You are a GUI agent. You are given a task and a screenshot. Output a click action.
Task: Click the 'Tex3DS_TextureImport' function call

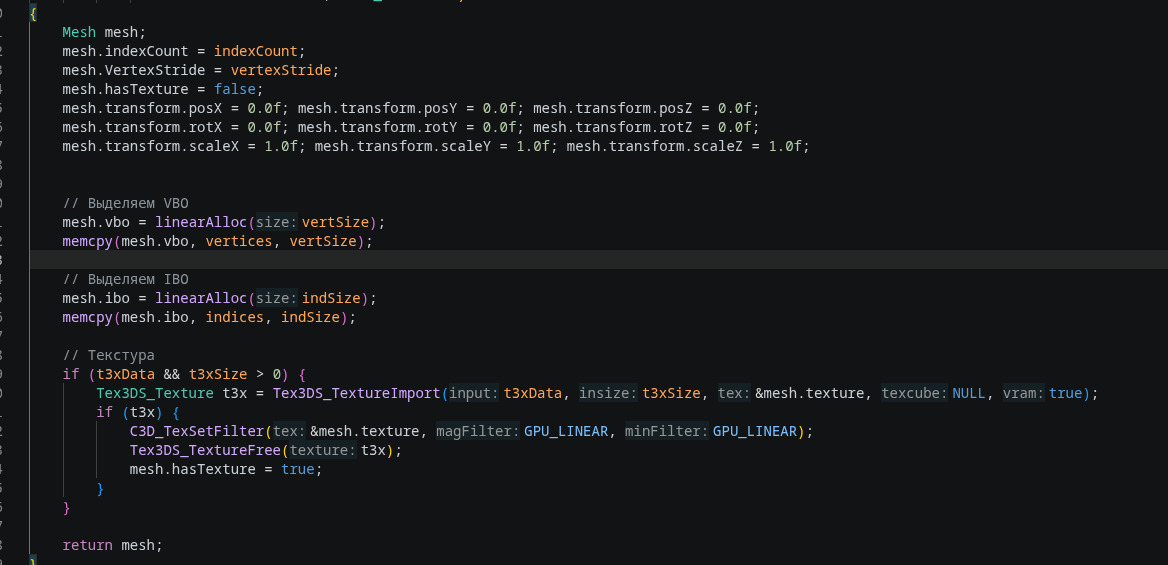(356, 393)
